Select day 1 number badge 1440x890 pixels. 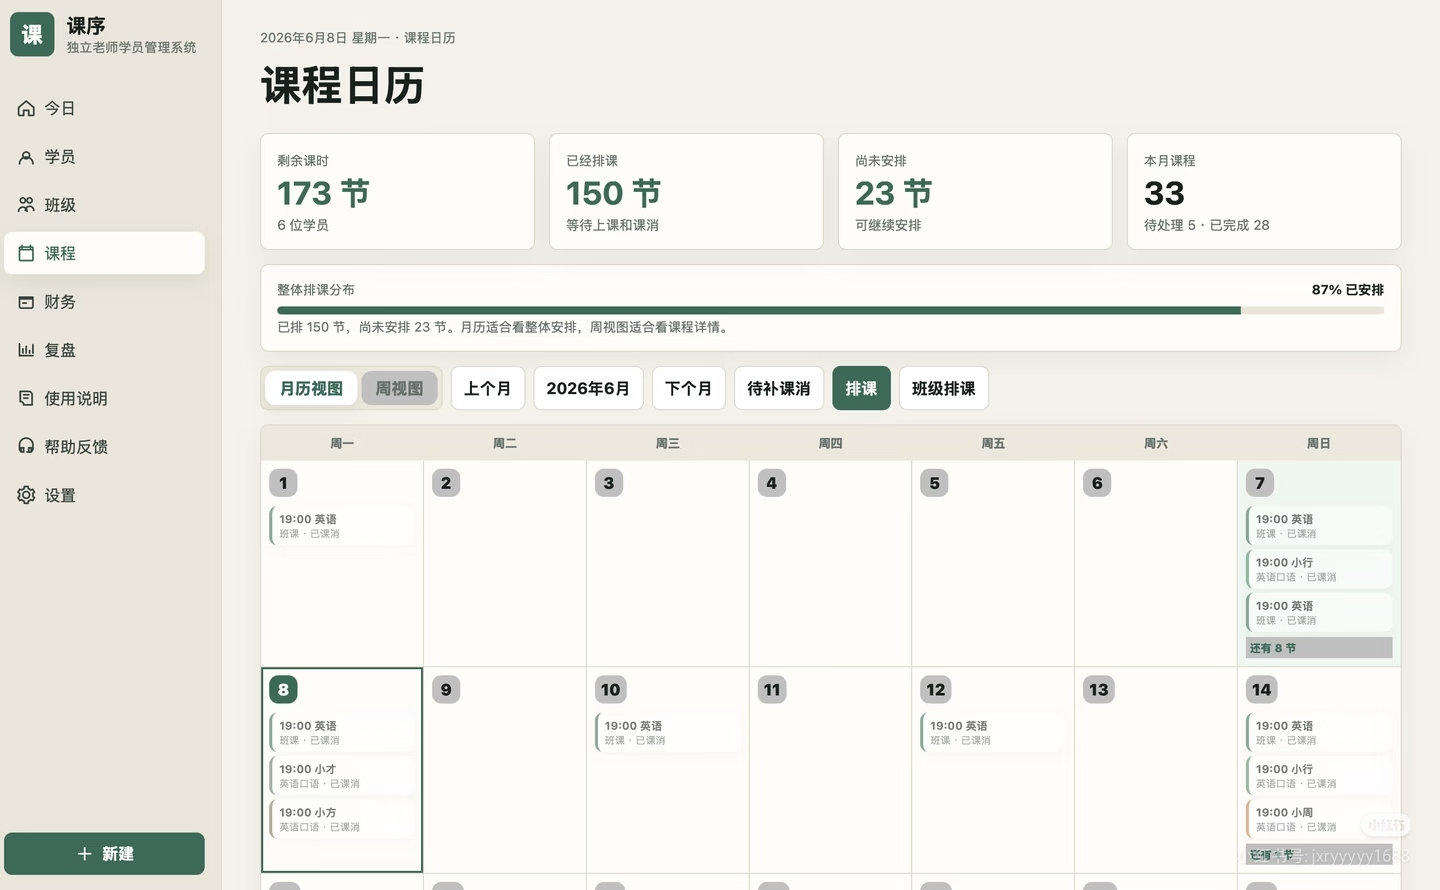[x=283, y=483]
